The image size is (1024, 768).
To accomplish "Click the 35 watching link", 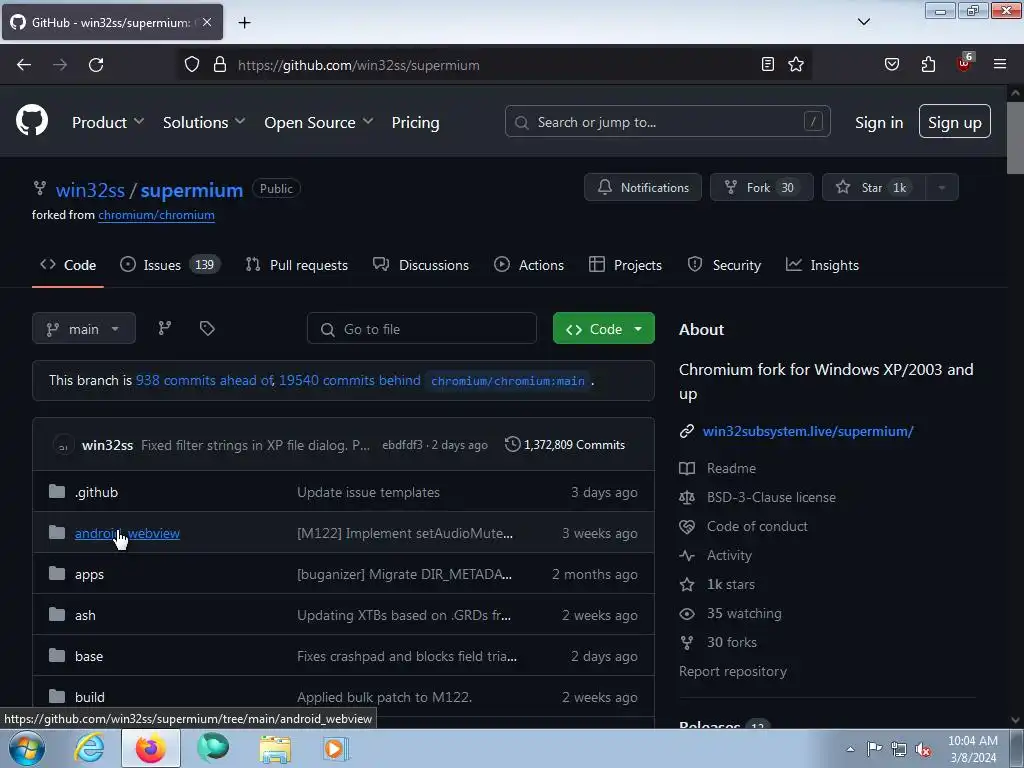I will pos(744,613).
